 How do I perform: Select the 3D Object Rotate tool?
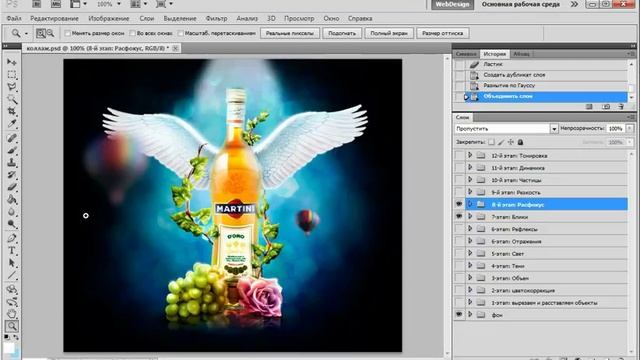(x=11, y=289)
